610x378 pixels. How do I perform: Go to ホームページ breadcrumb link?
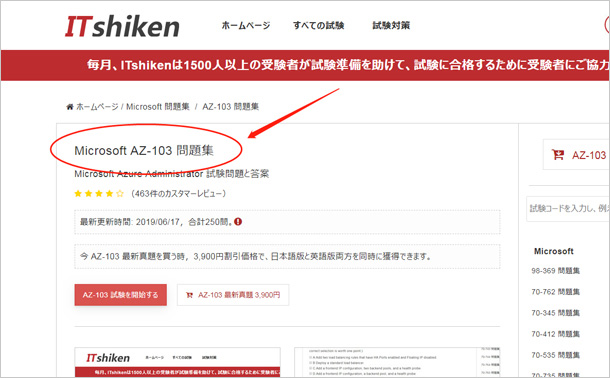pos(97,107)
